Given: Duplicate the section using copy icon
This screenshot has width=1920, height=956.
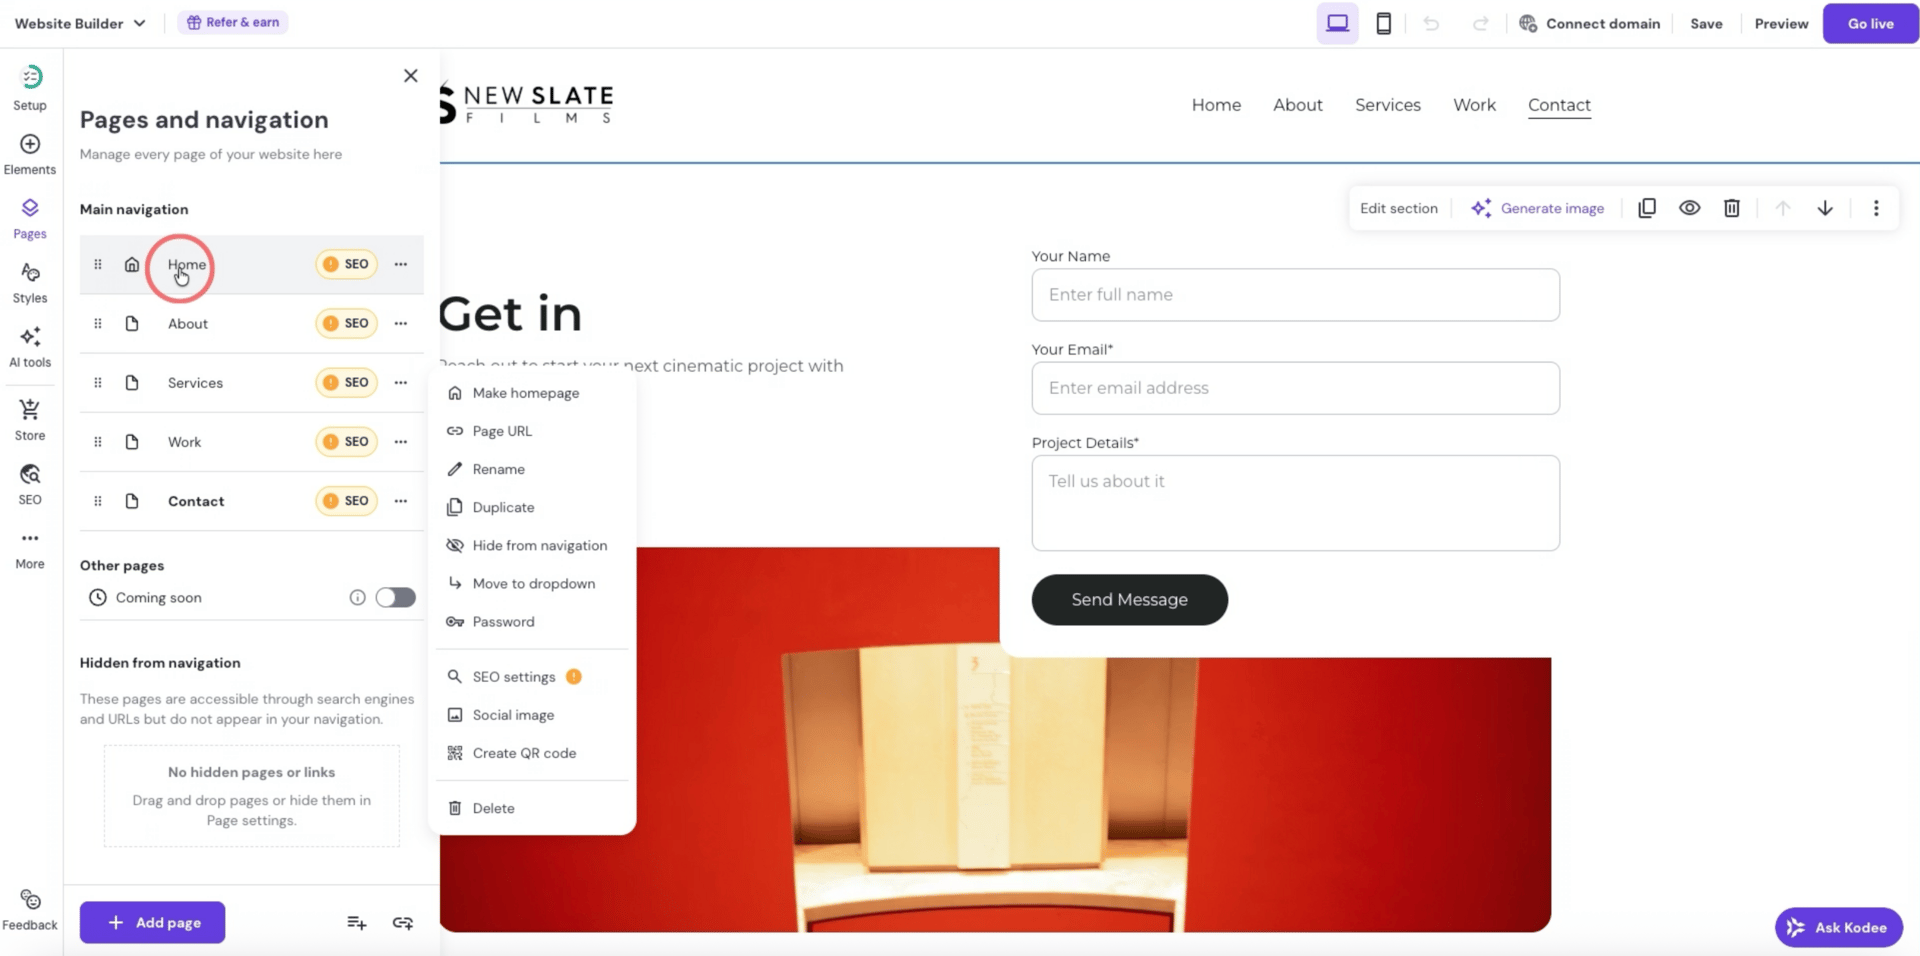Looking at the screenshot, I should pyautogui.click(x=1646, y=208).
